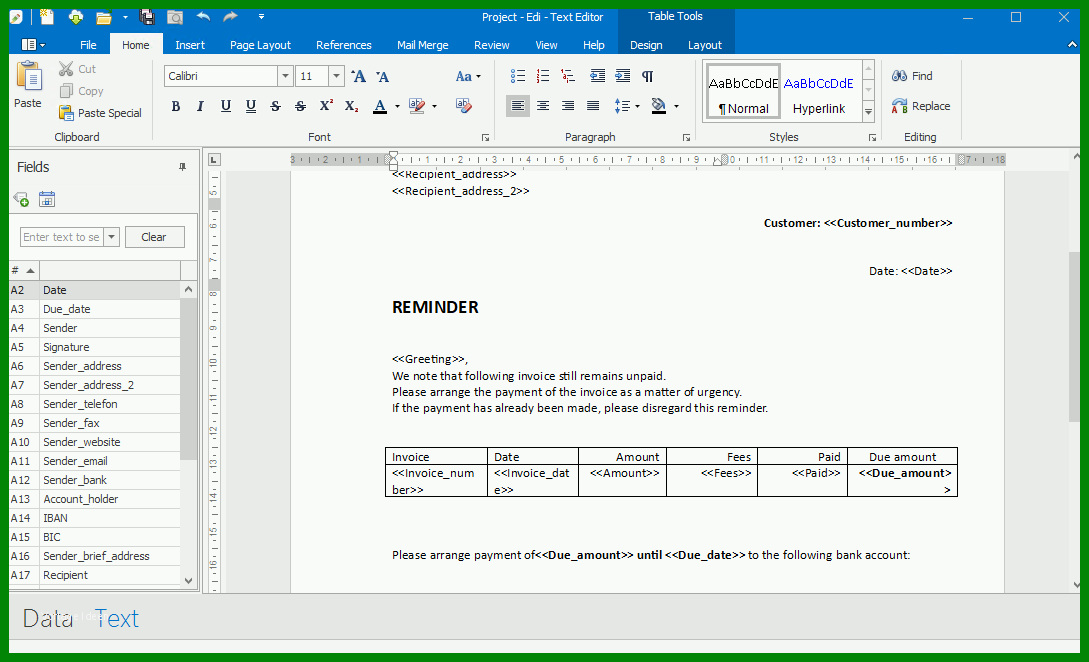The height and width of the screenshot is (662, 1089).
Task: Toggle Italic formatting
Action: tap(200, 106)
